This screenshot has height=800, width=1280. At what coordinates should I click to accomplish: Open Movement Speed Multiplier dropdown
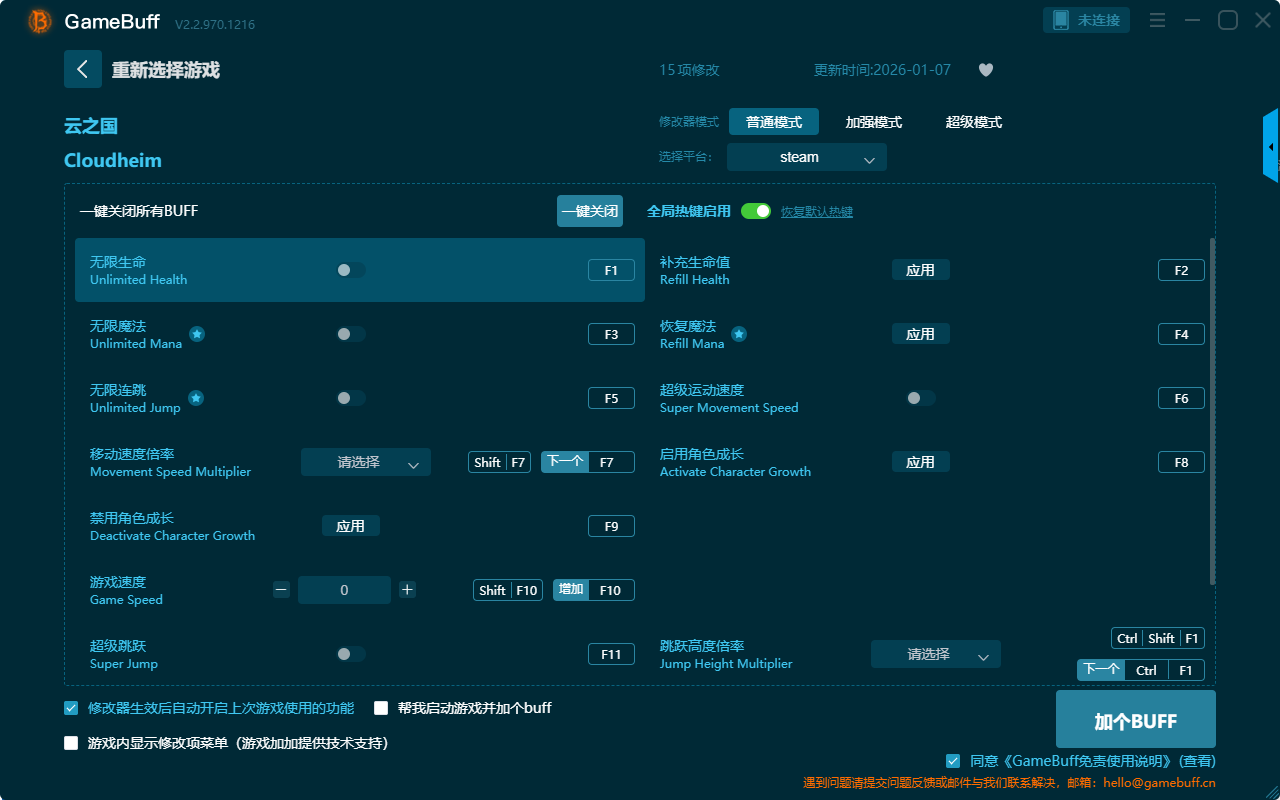pos(365,462)
